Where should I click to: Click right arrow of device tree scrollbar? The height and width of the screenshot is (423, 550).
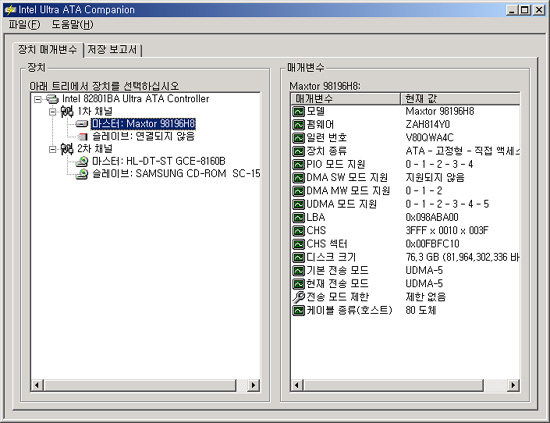click(x=254, y=385)
